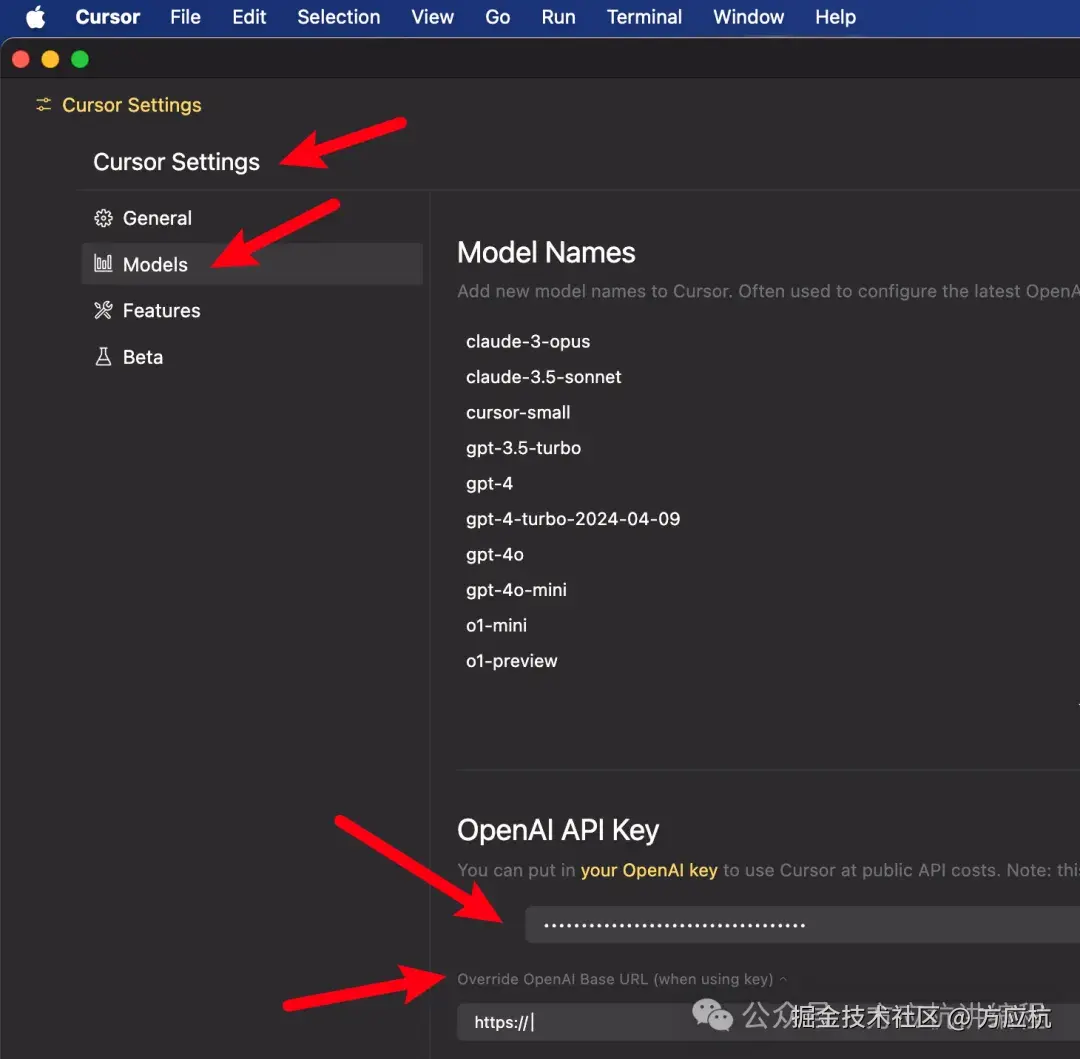Select the Models settings section
Viewport: 1080px width, 1059px height.
[252, 264]
